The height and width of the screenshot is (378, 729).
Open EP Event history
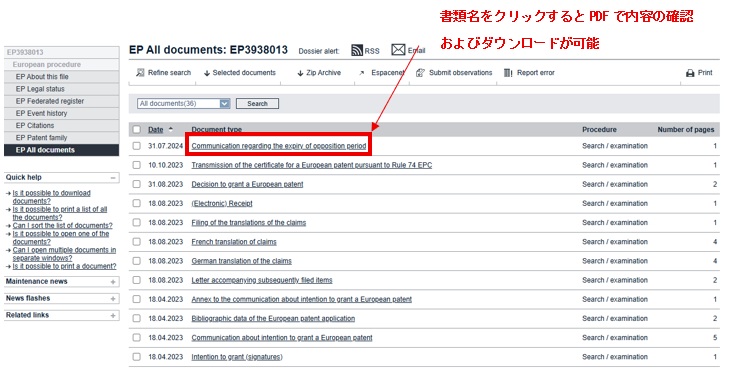coord(61,113)
